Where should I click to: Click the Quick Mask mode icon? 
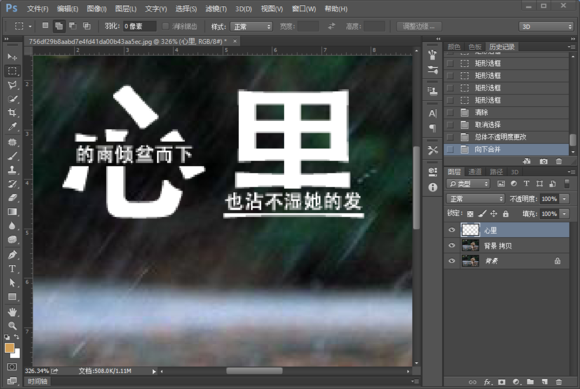click(12, 367)
